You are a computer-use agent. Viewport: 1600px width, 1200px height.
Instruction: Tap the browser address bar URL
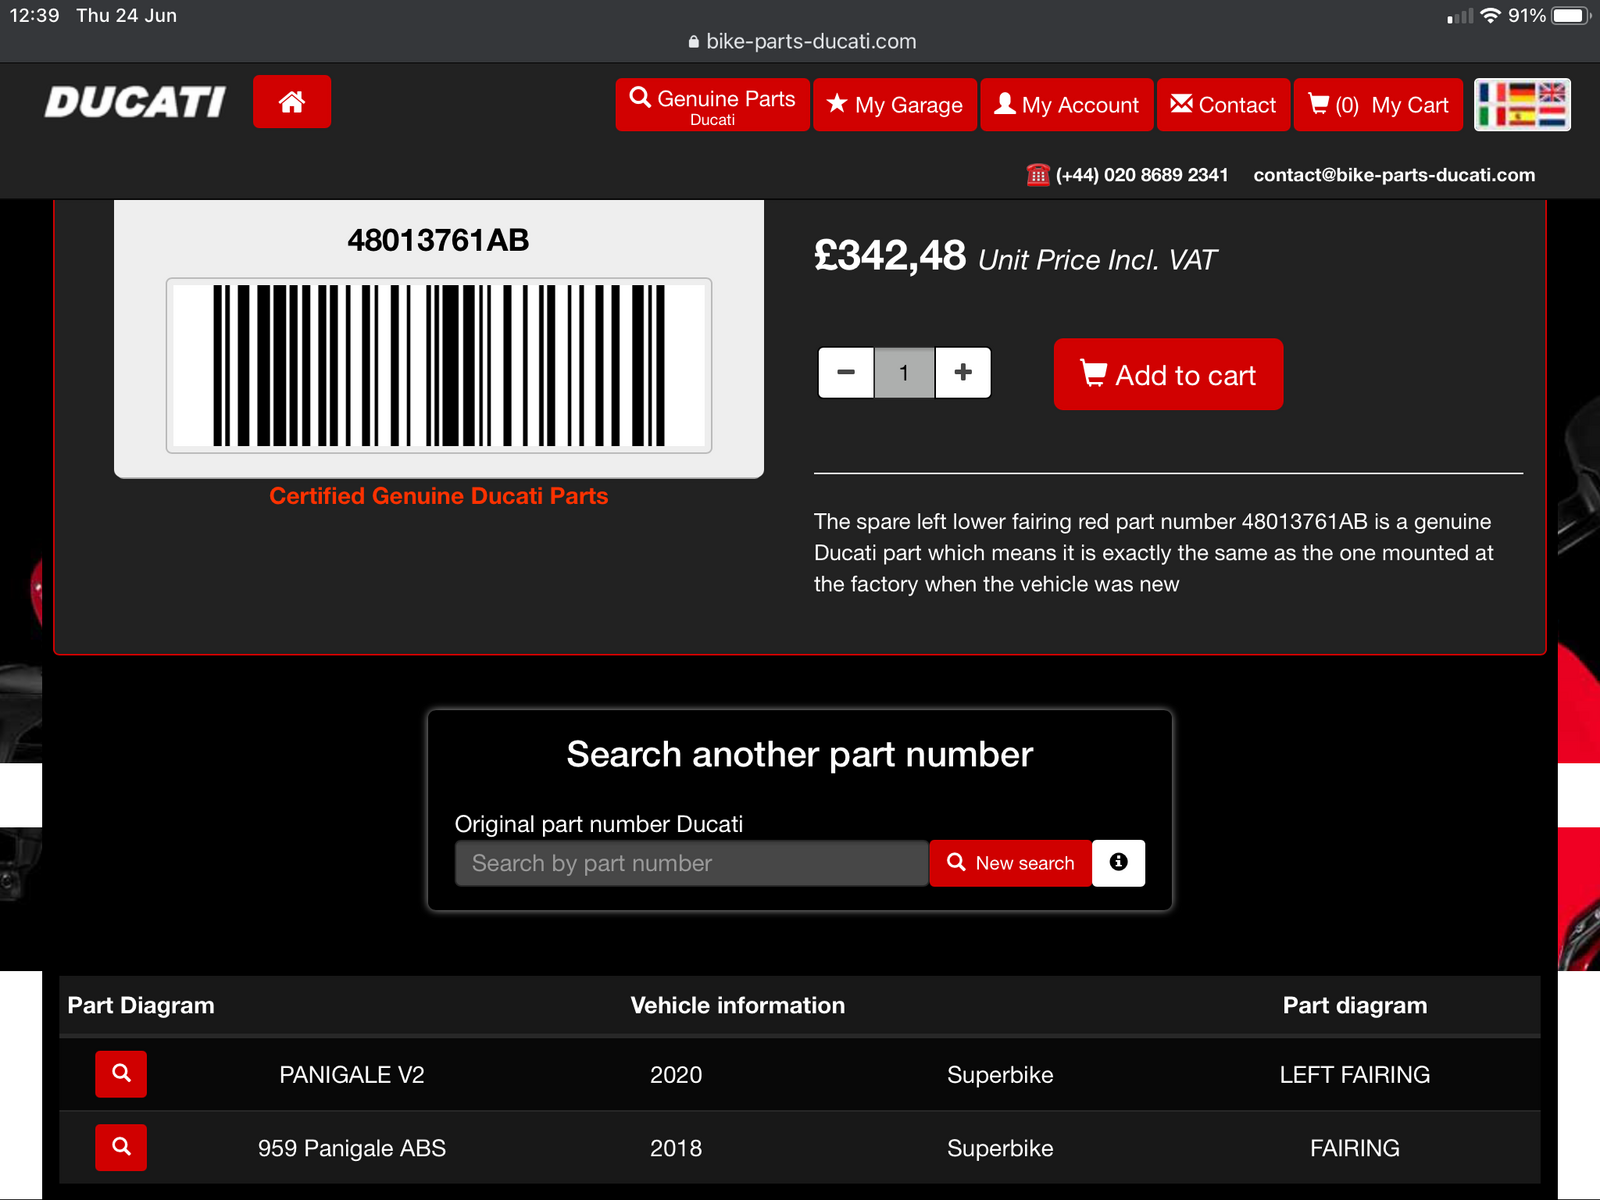click(810, 41)
